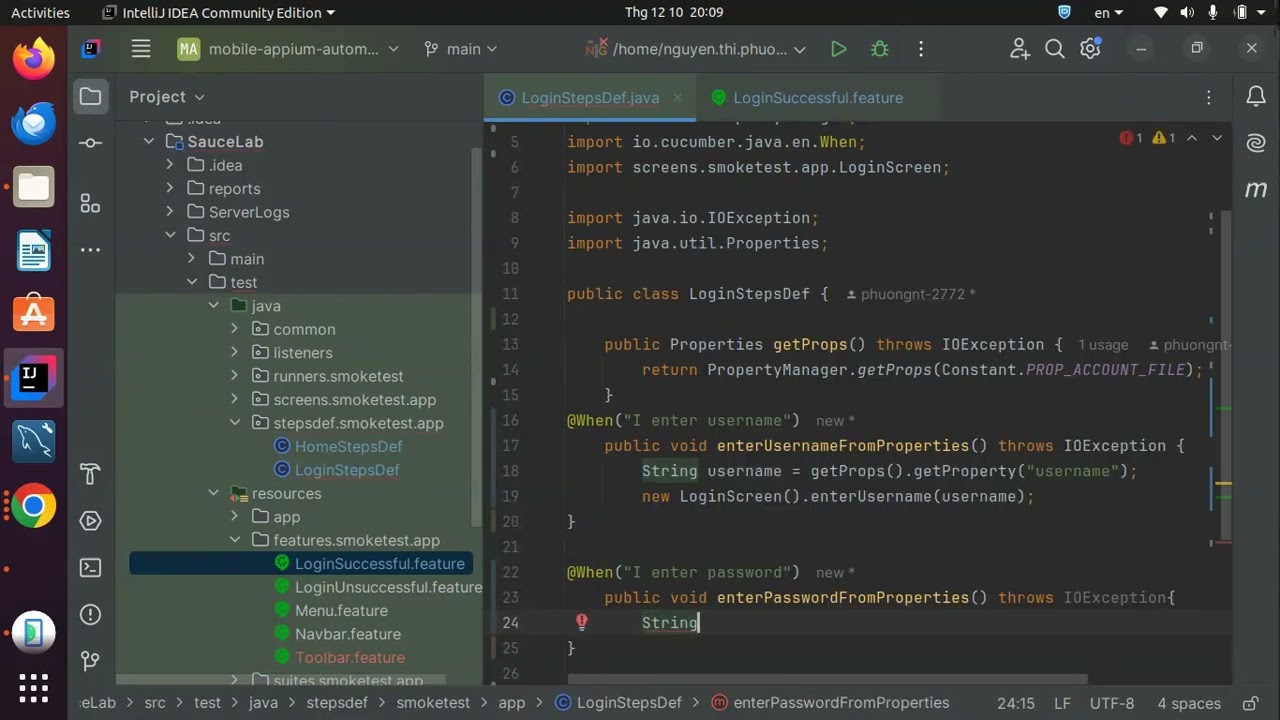This screenshot has height=720, width=1280.
Task: Open Menu.feature file
Action: tap(341, 610)
